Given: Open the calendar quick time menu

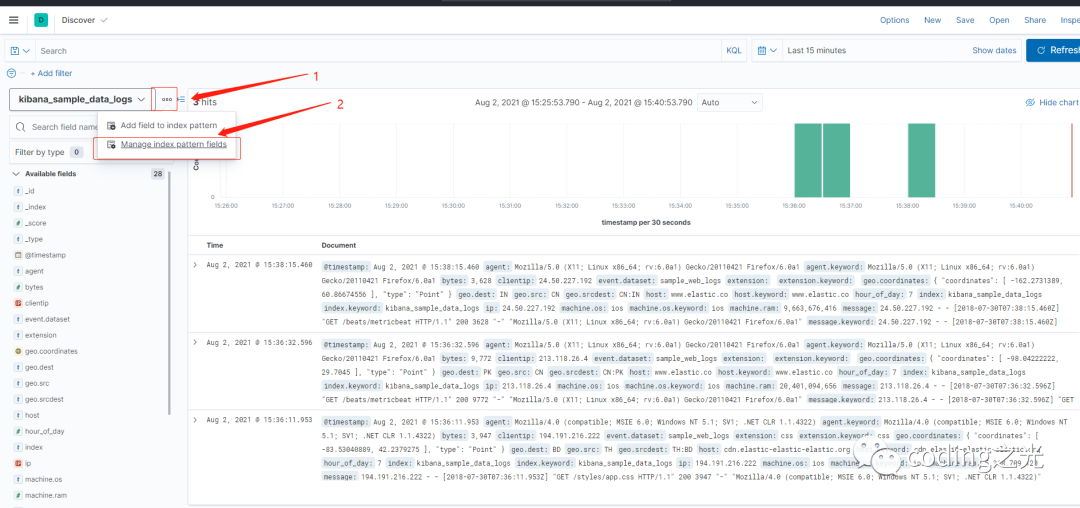Looking at the screenshot, I should (x=767, y=50).
